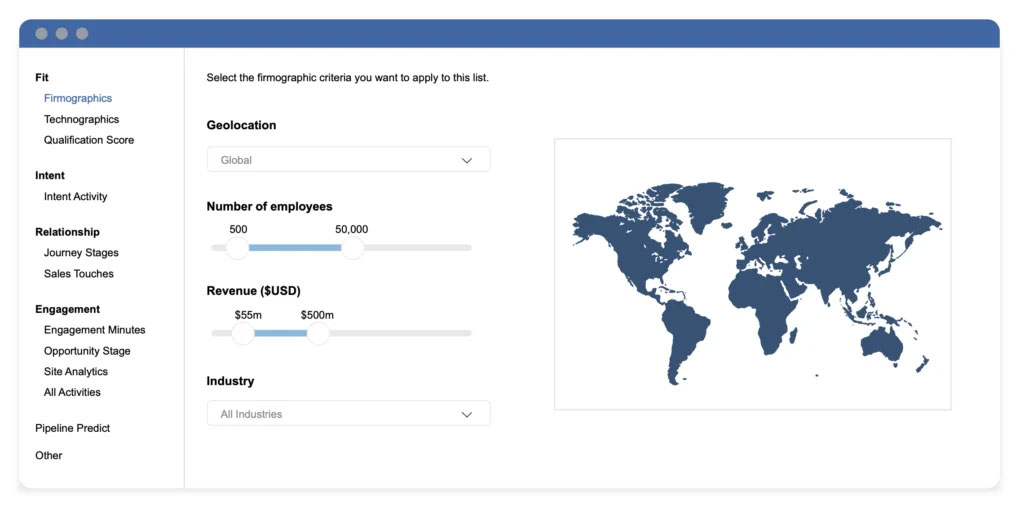Select Site Analytics in sidebar
The width and height of the screenshot is (1024, 509).
click(x=76, y=372)
